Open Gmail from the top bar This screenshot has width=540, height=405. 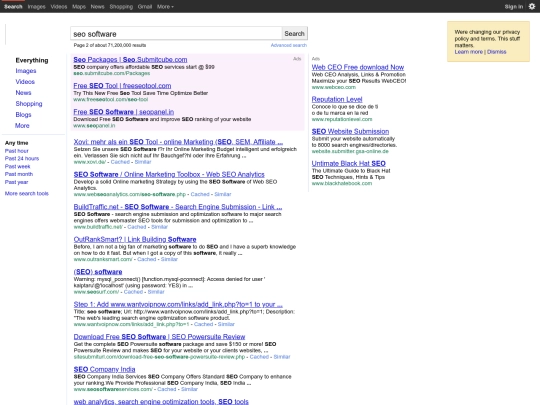[145, 7]
